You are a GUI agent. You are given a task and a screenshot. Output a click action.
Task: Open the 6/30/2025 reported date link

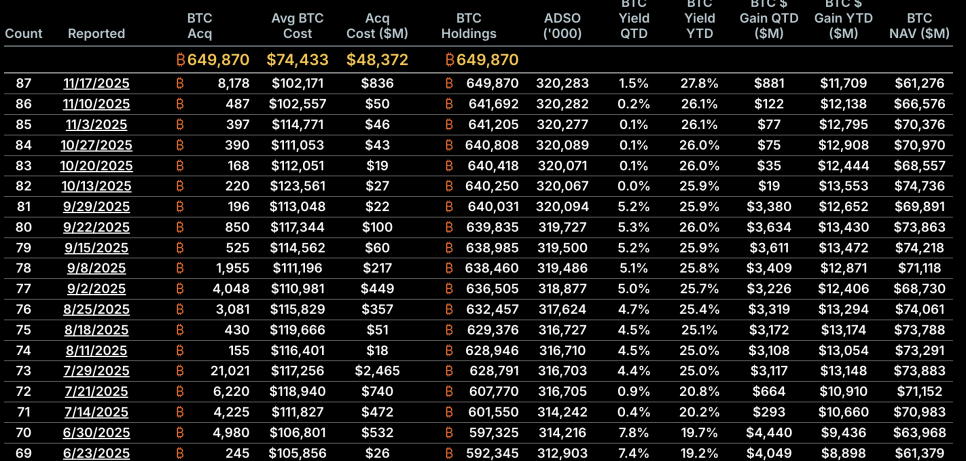tap(97, 433)
